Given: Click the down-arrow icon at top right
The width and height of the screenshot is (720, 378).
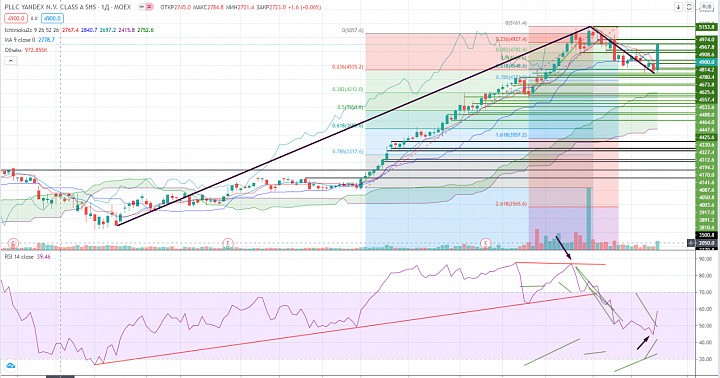Looking at the screenshot, I should click(678, 7).
